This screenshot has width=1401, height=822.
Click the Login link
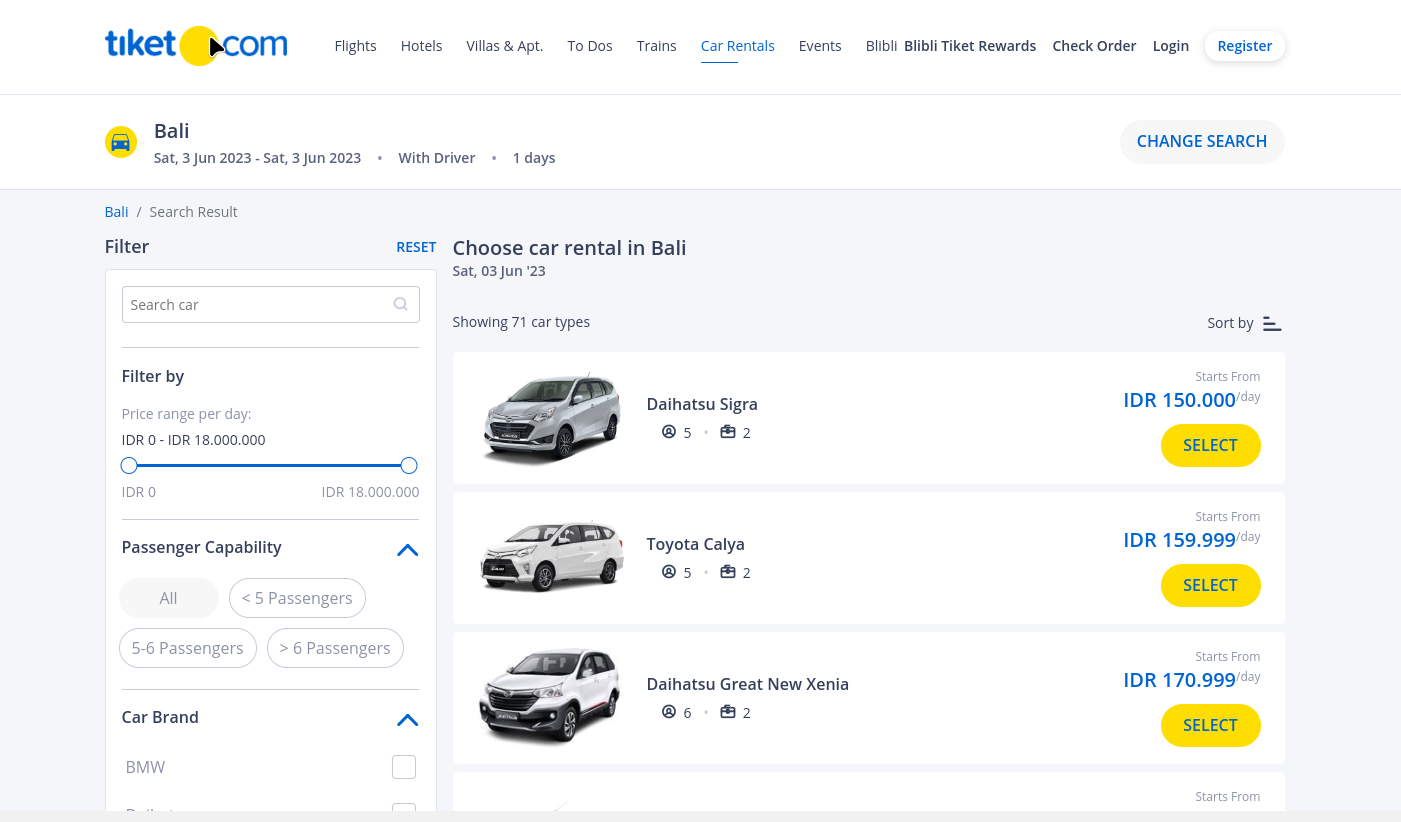[1170, 46]
